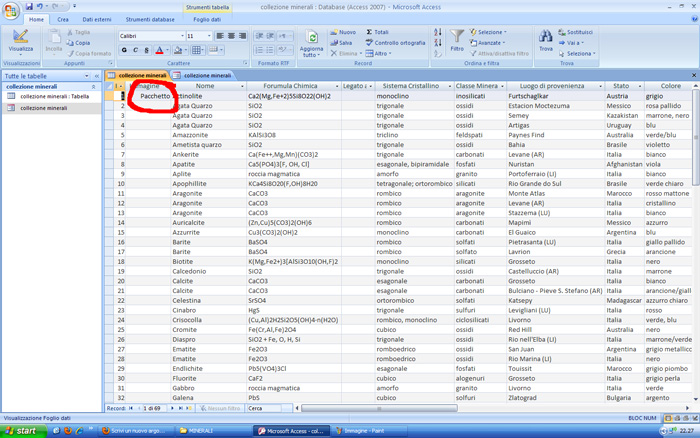Open the Vai a dropdown
Image resolution: width=700 pixels, height=438 pixels.
coord(571,43)
